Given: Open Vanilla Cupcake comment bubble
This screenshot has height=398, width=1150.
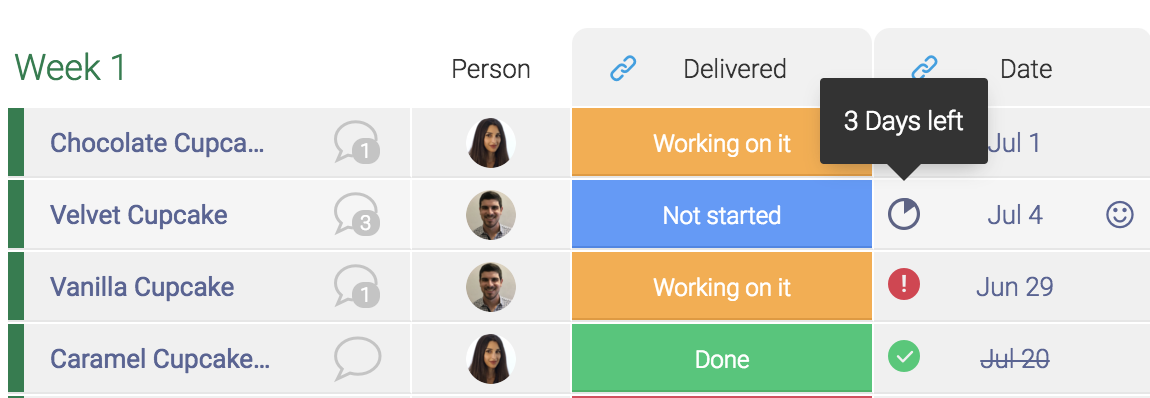Looking at the screenshot, I should [356, 286].
